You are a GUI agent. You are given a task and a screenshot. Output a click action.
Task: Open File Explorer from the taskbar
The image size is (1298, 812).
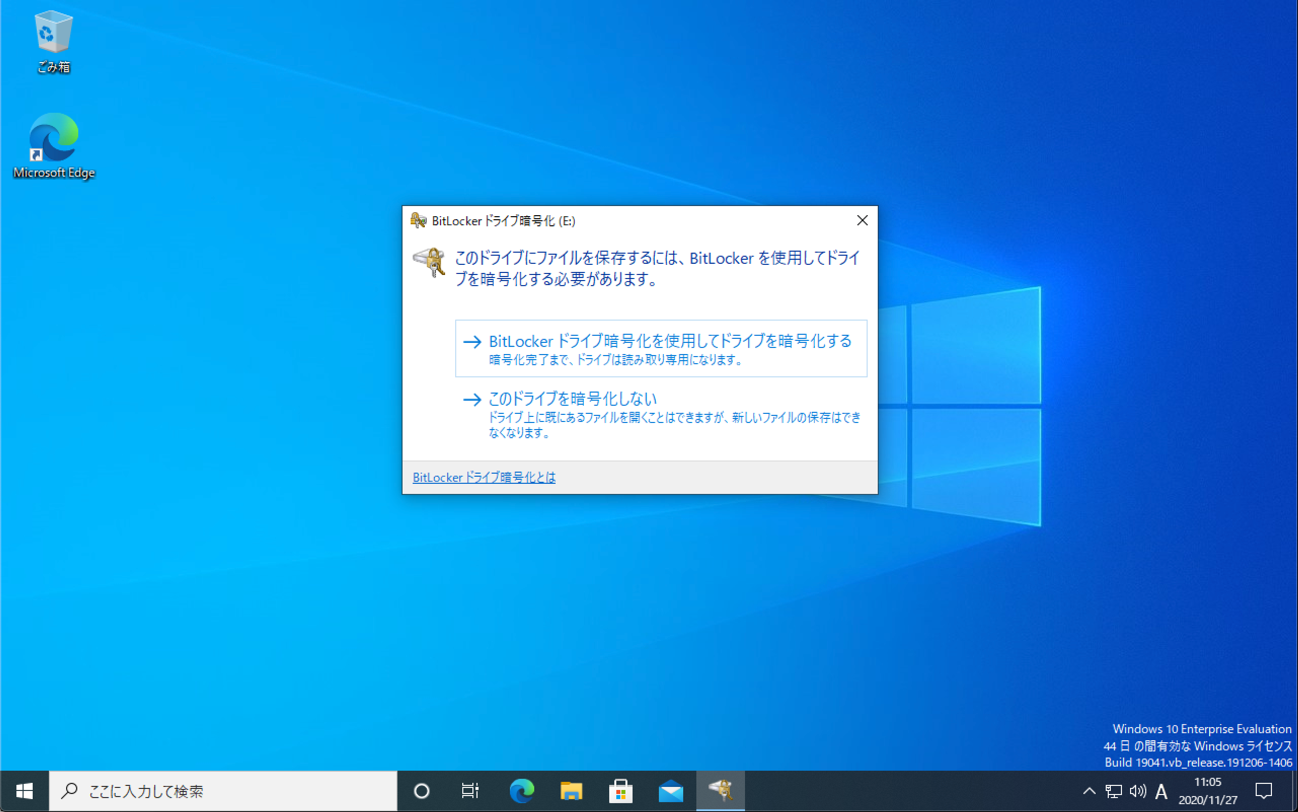coord(571,791)
